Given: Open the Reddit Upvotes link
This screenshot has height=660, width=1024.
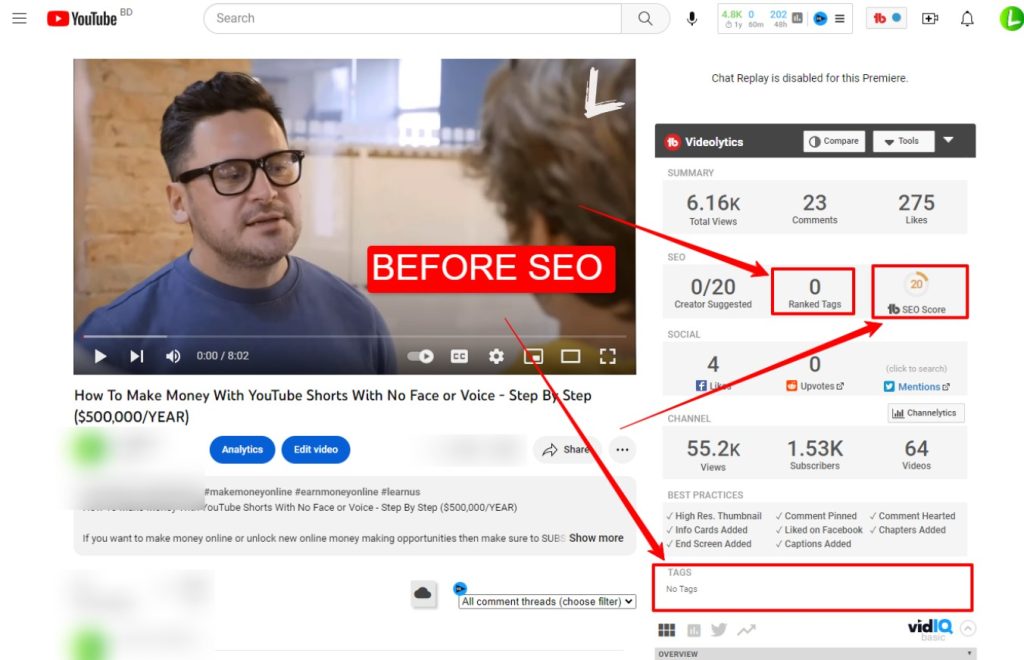Looking at the screenshot, I should (x=815, y=386).
